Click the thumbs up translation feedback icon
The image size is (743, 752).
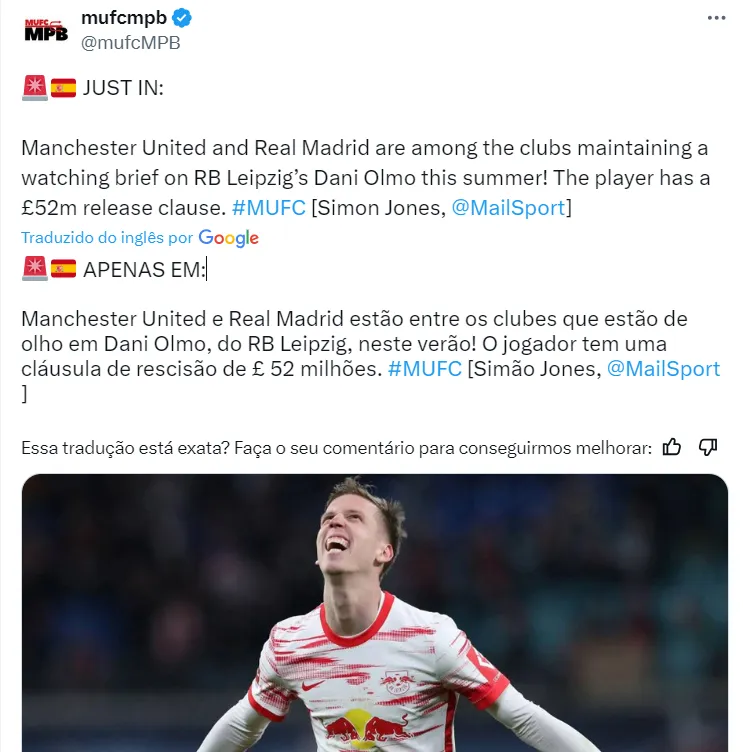click(x=672, y=447)
